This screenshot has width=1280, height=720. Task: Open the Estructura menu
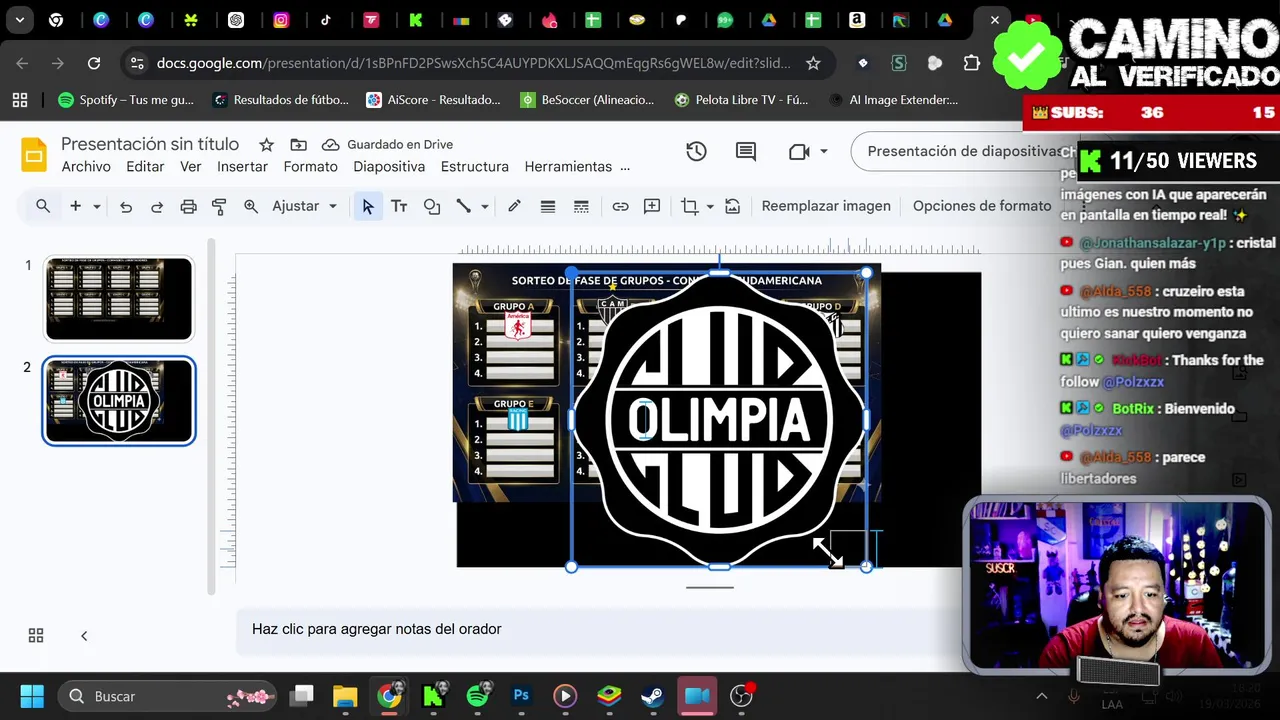475,167
